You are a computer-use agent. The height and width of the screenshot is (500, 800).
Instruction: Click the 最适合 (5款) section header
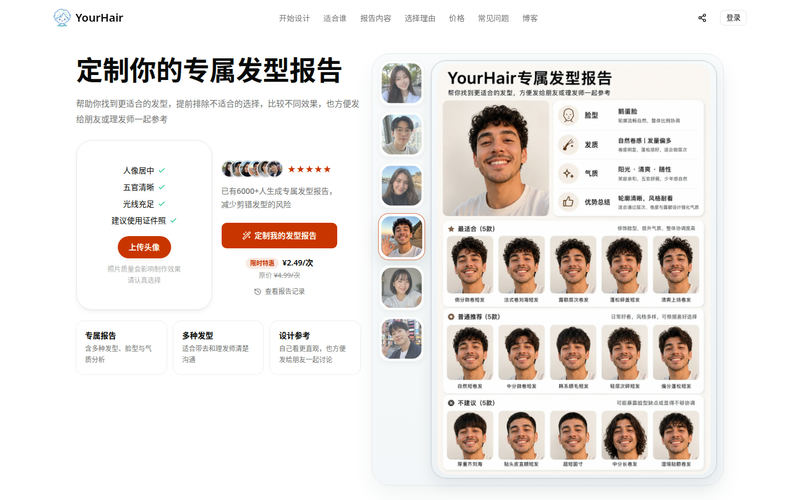[476, 229]
